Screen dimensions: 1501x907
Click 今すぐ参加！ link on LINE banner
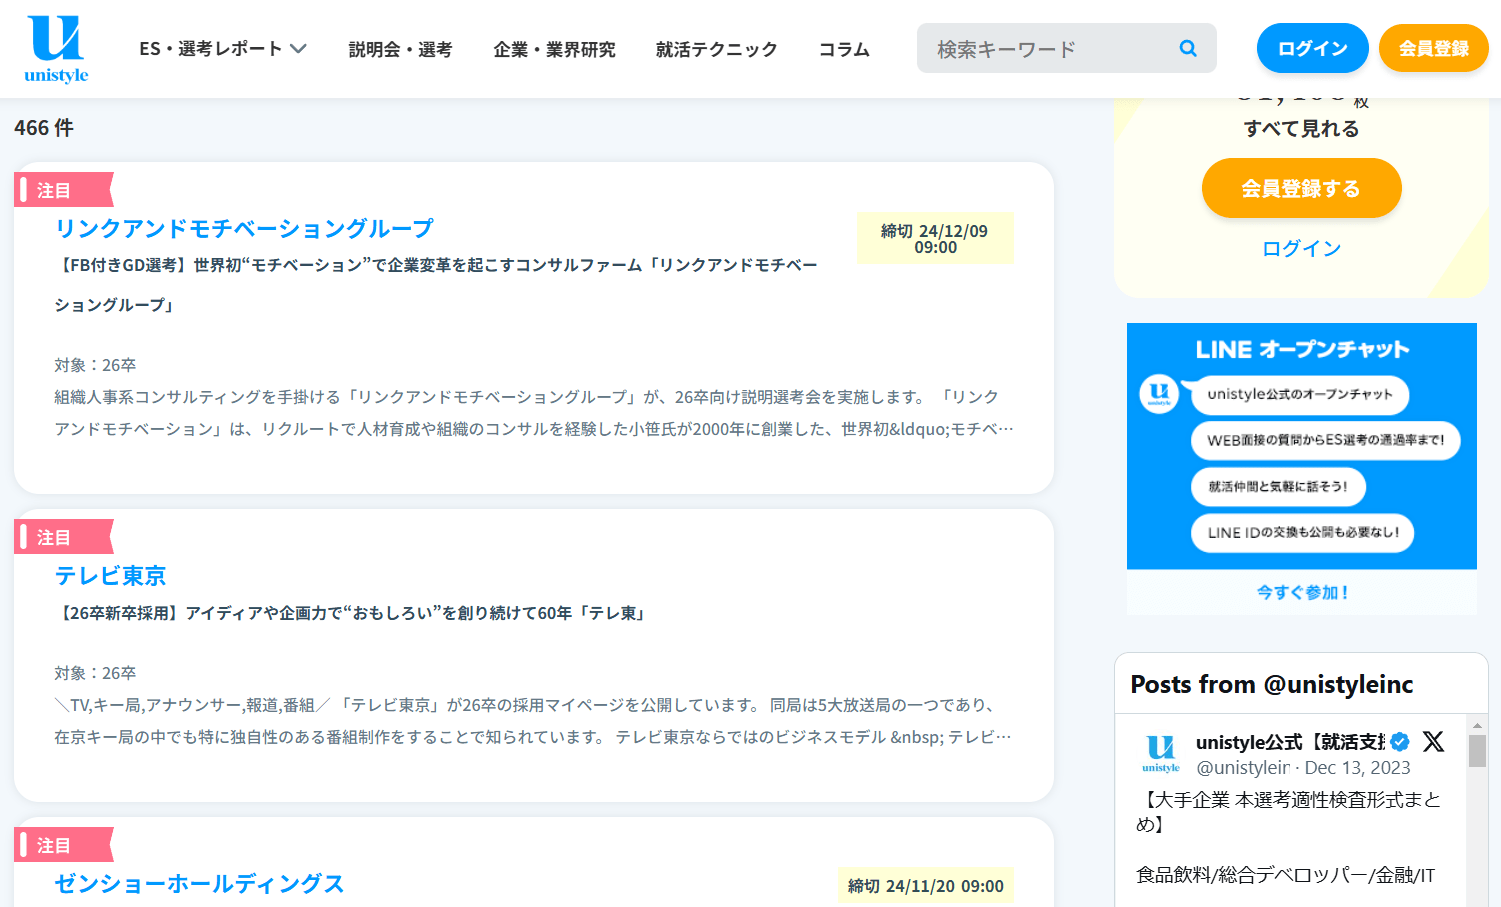(x=1302, y=592)
